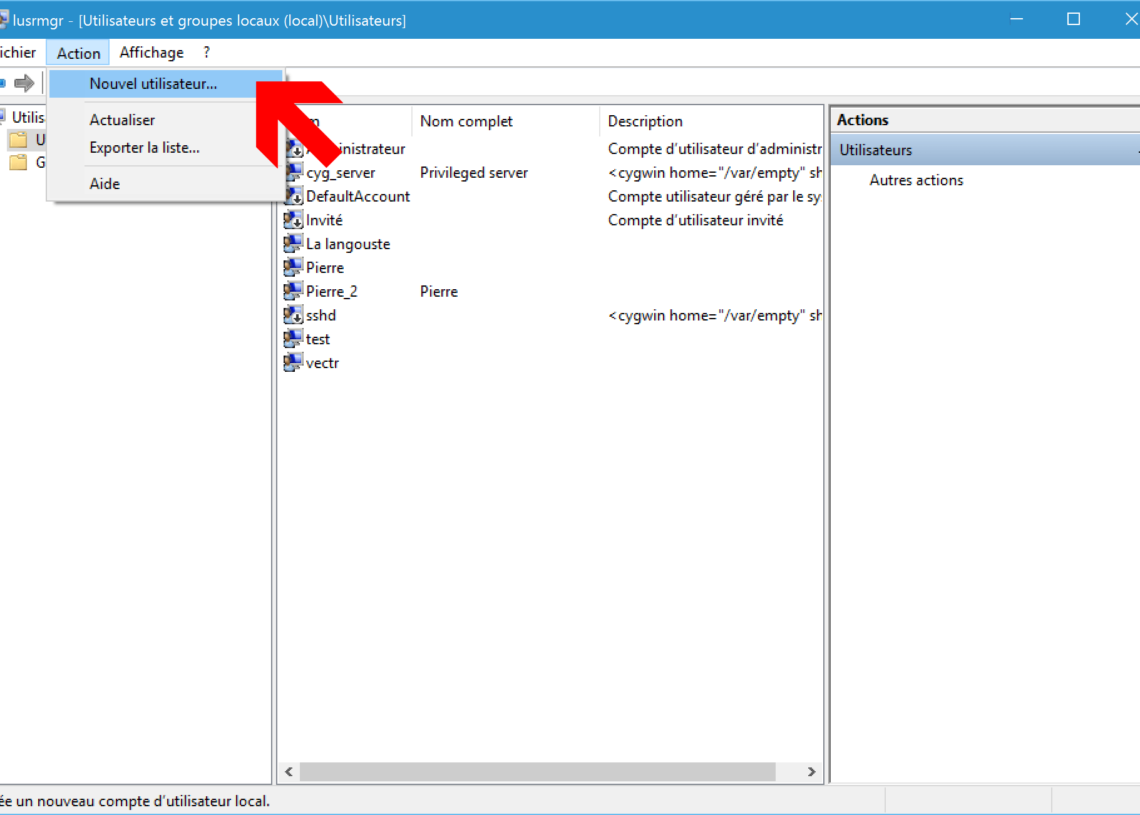The height and width of the screenshot is (815, 1140).
Task: Click the cyg_server user account icon
Action: [293, 173]
